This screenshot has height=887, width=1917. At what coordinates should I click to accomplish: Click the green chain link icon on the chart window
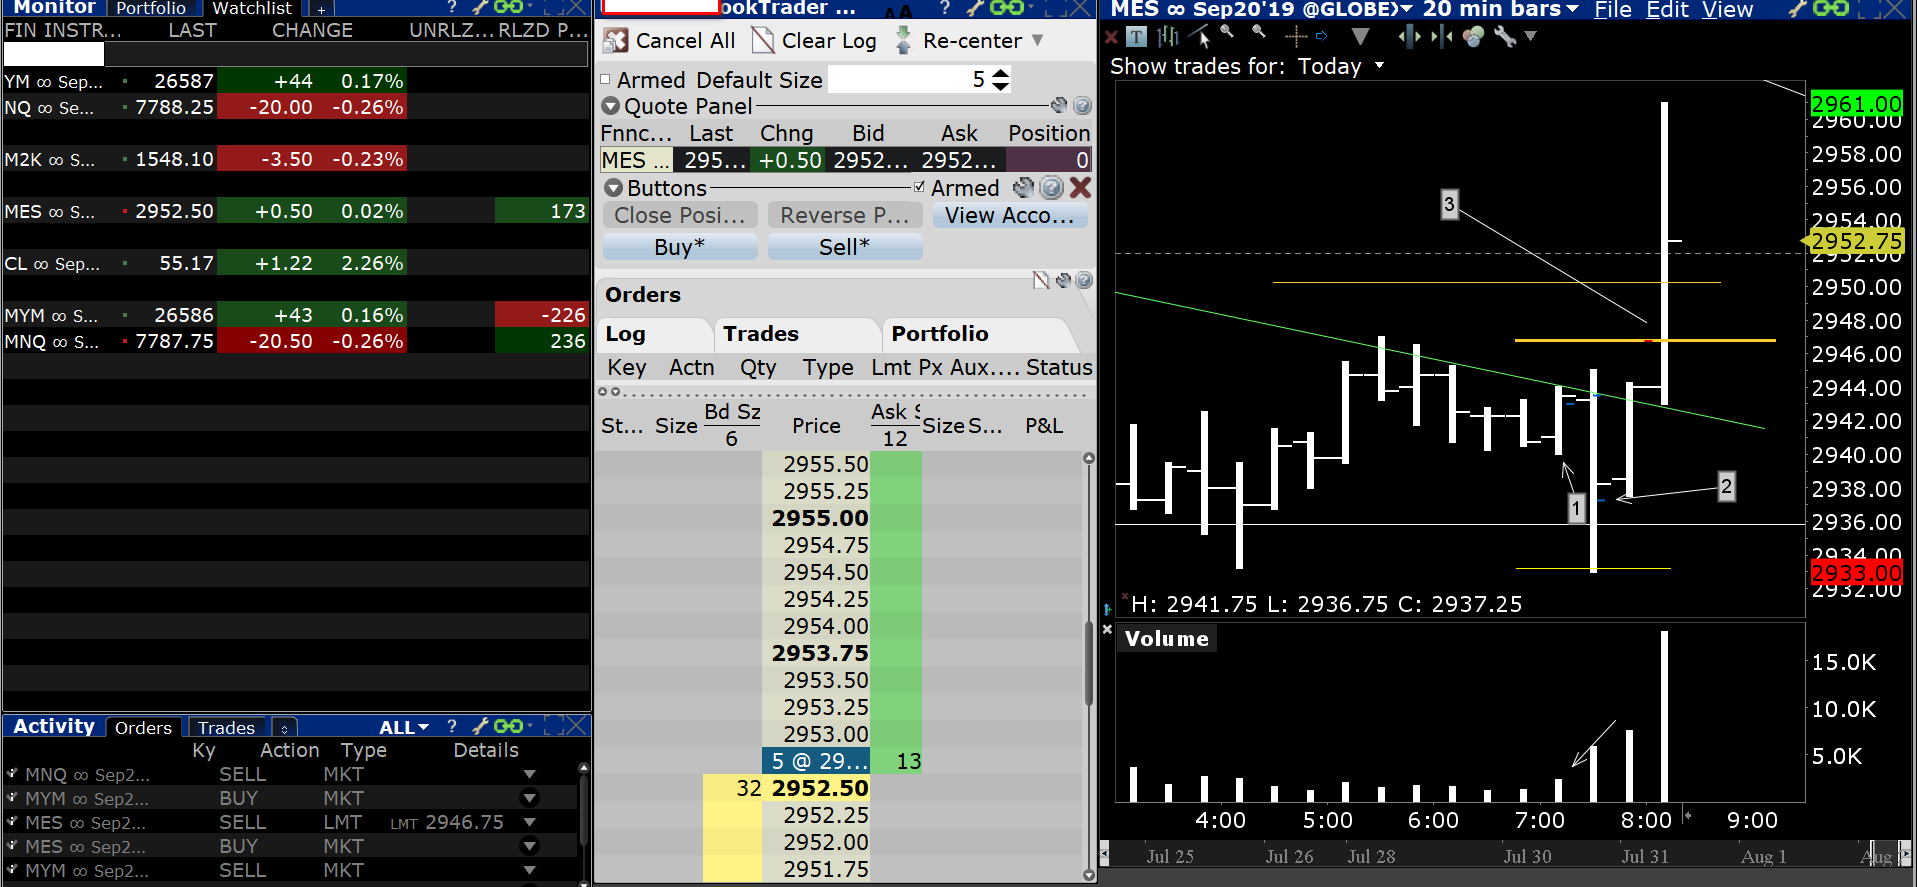(x=1830, y=8)
